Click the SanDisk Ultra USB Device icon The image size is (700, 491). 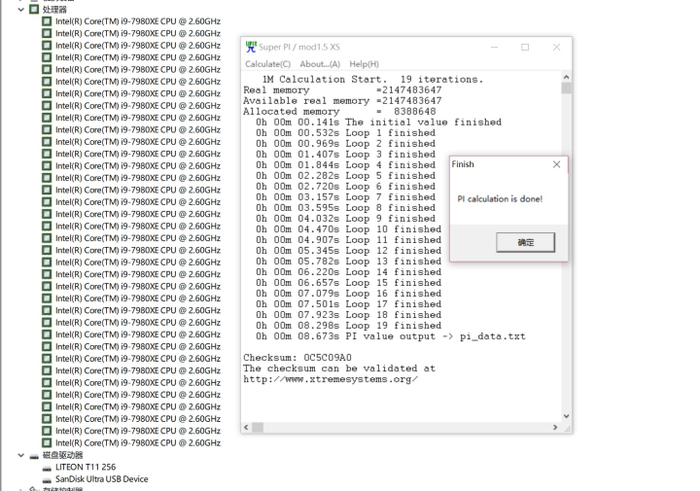47,480
